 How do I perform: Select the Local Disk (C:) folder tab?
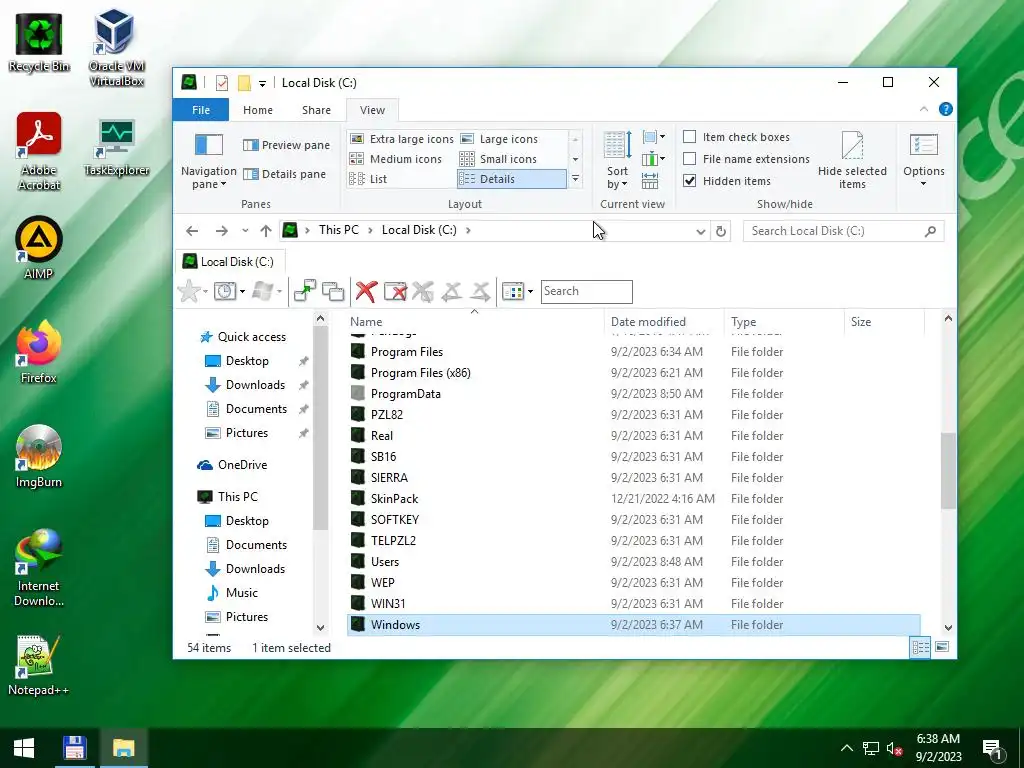click(228, 262)
